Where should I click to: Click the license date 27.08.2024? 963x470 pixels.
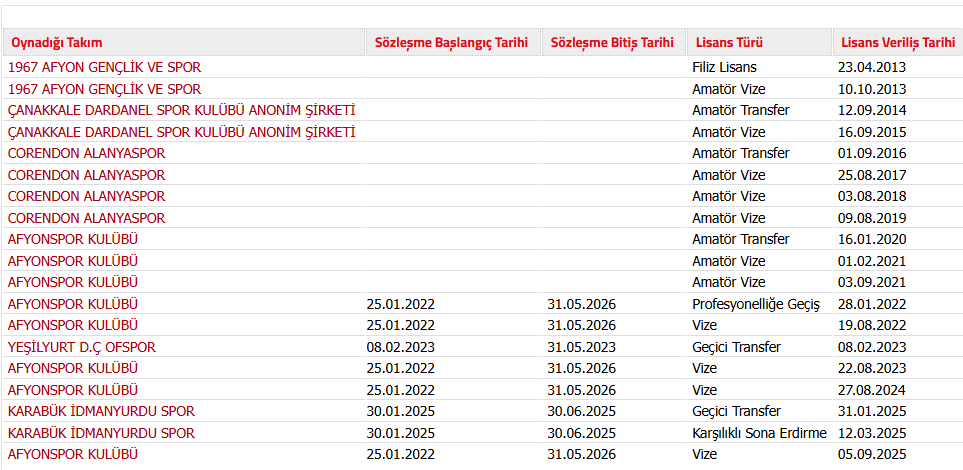click(872, 390)
